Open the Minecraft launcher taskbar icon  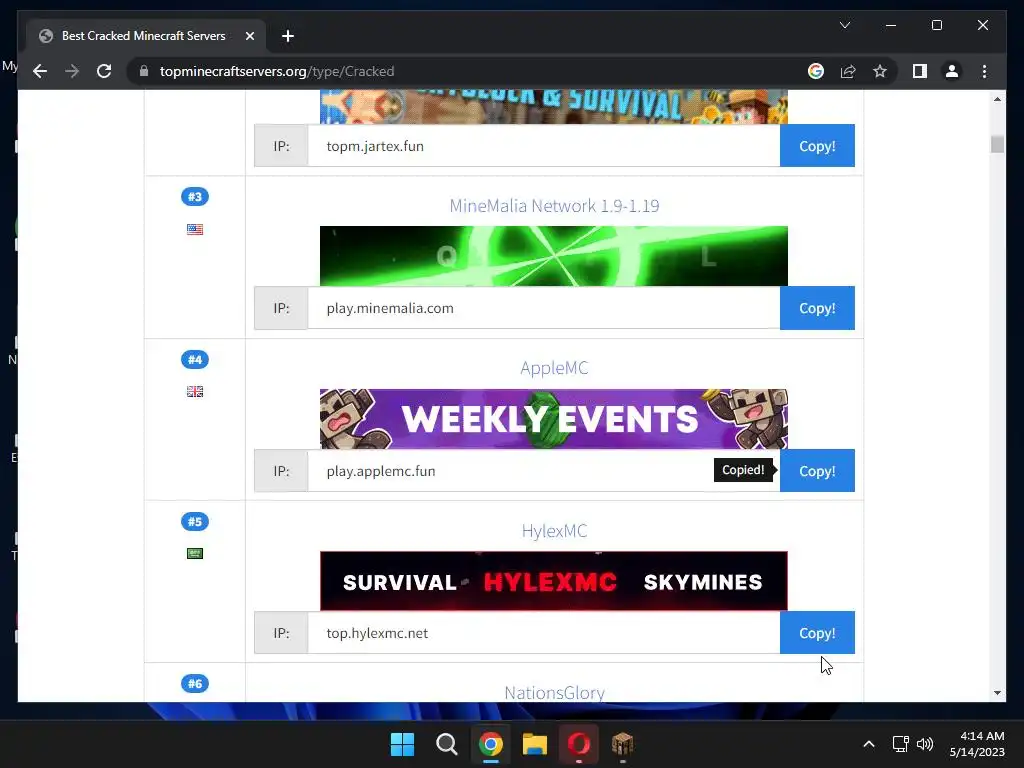click(x=622, y=744)
